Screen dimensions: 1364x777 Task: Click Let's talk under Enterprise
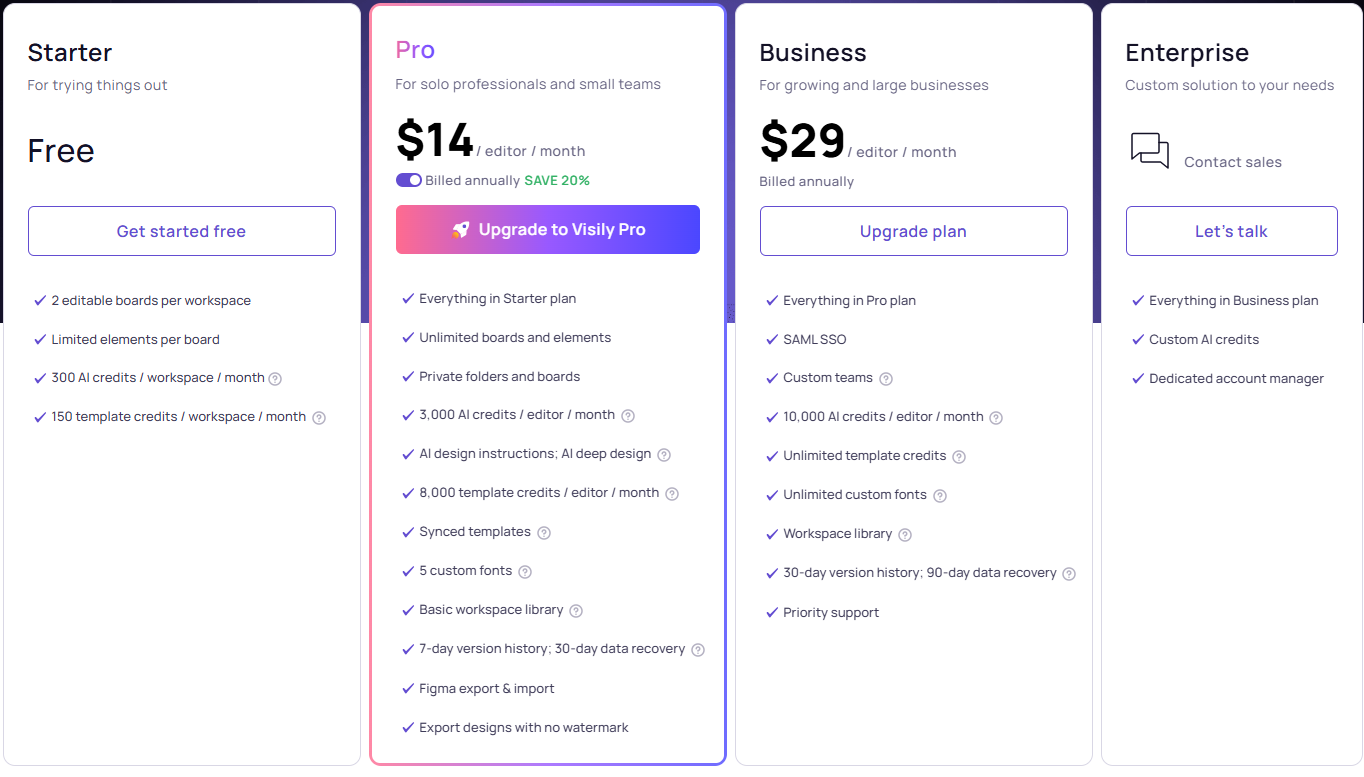click(x=1231, y=230)
